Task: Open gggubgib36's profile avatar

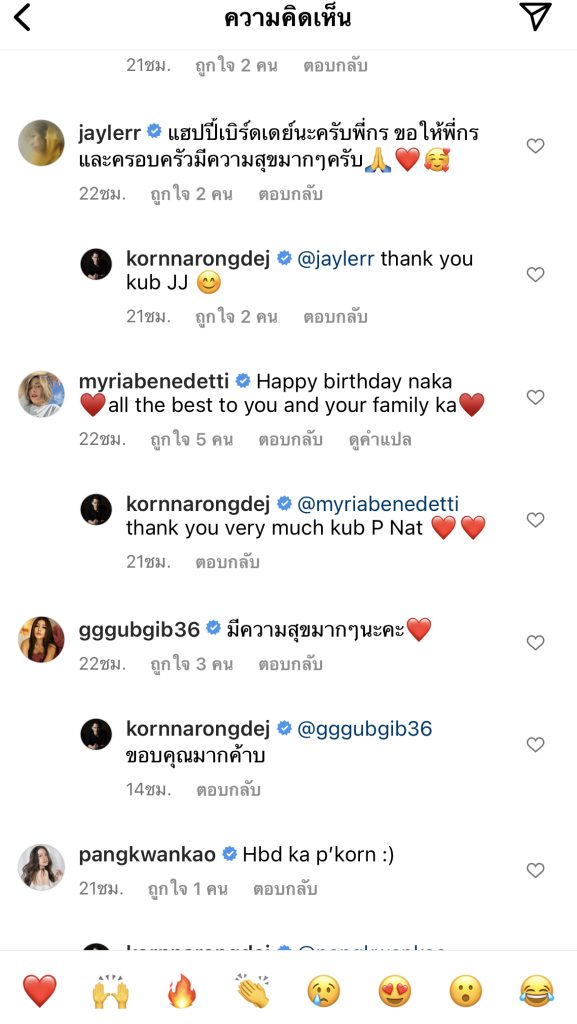Action: coord(41,639)
